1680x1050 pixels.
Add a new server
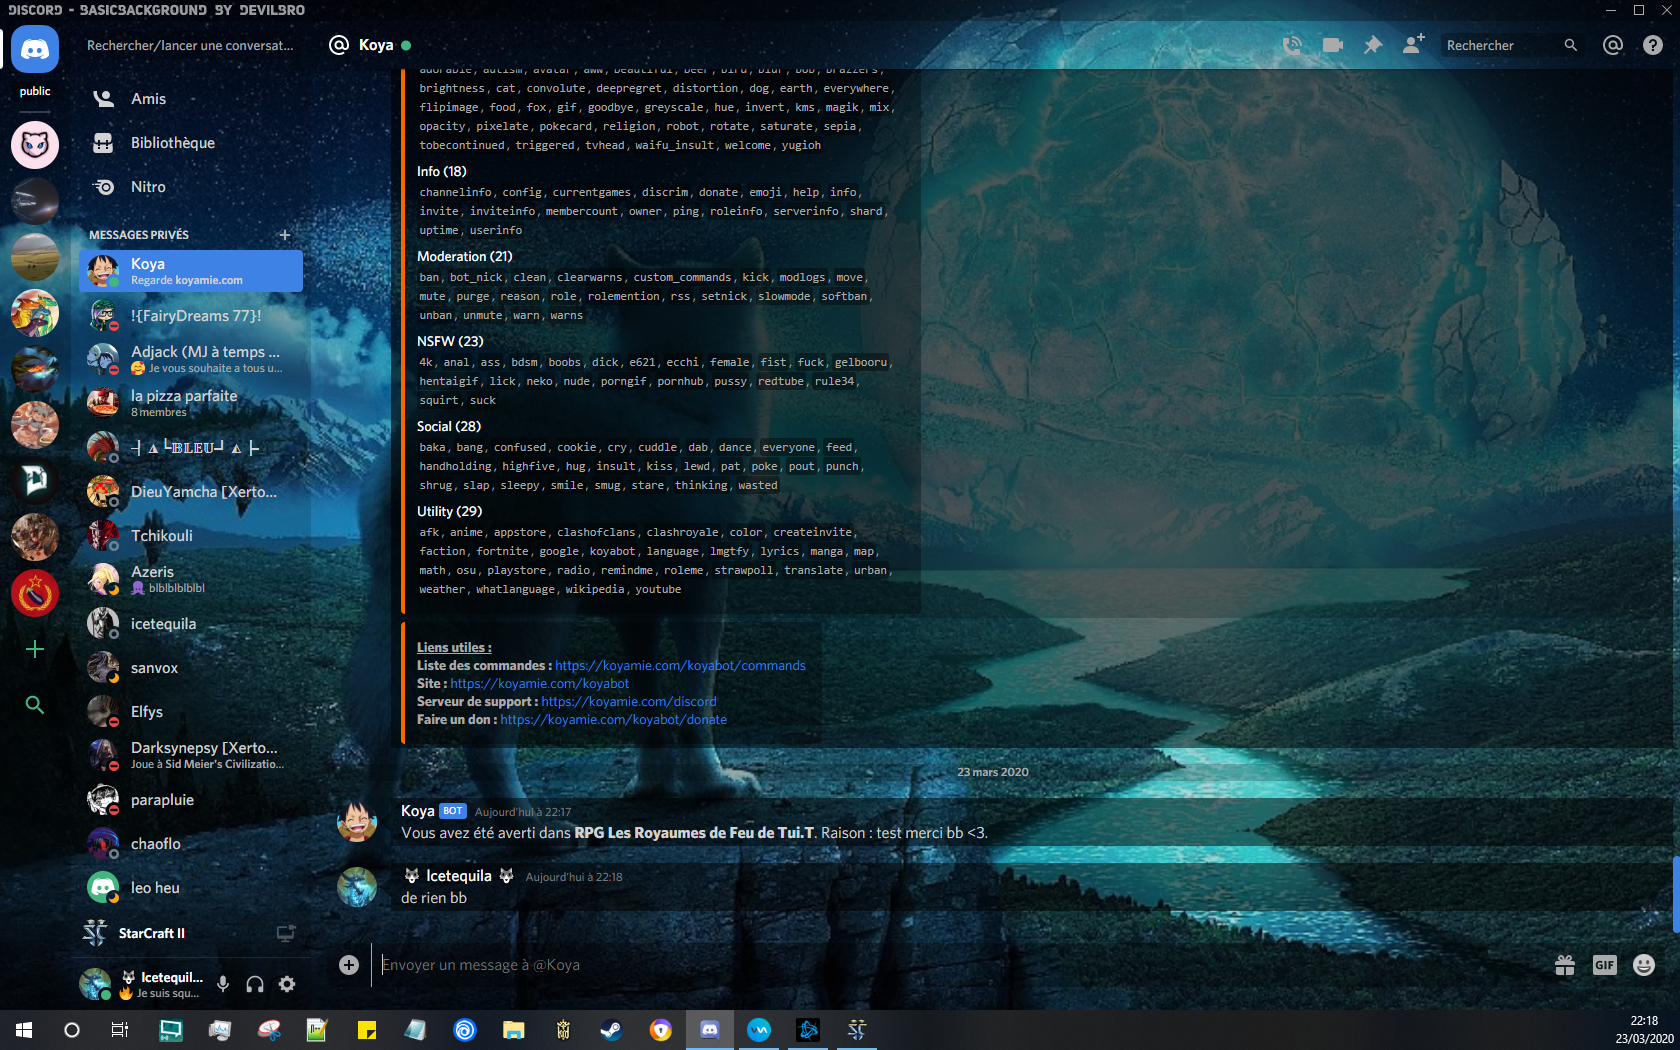click(x=35, y=649)
